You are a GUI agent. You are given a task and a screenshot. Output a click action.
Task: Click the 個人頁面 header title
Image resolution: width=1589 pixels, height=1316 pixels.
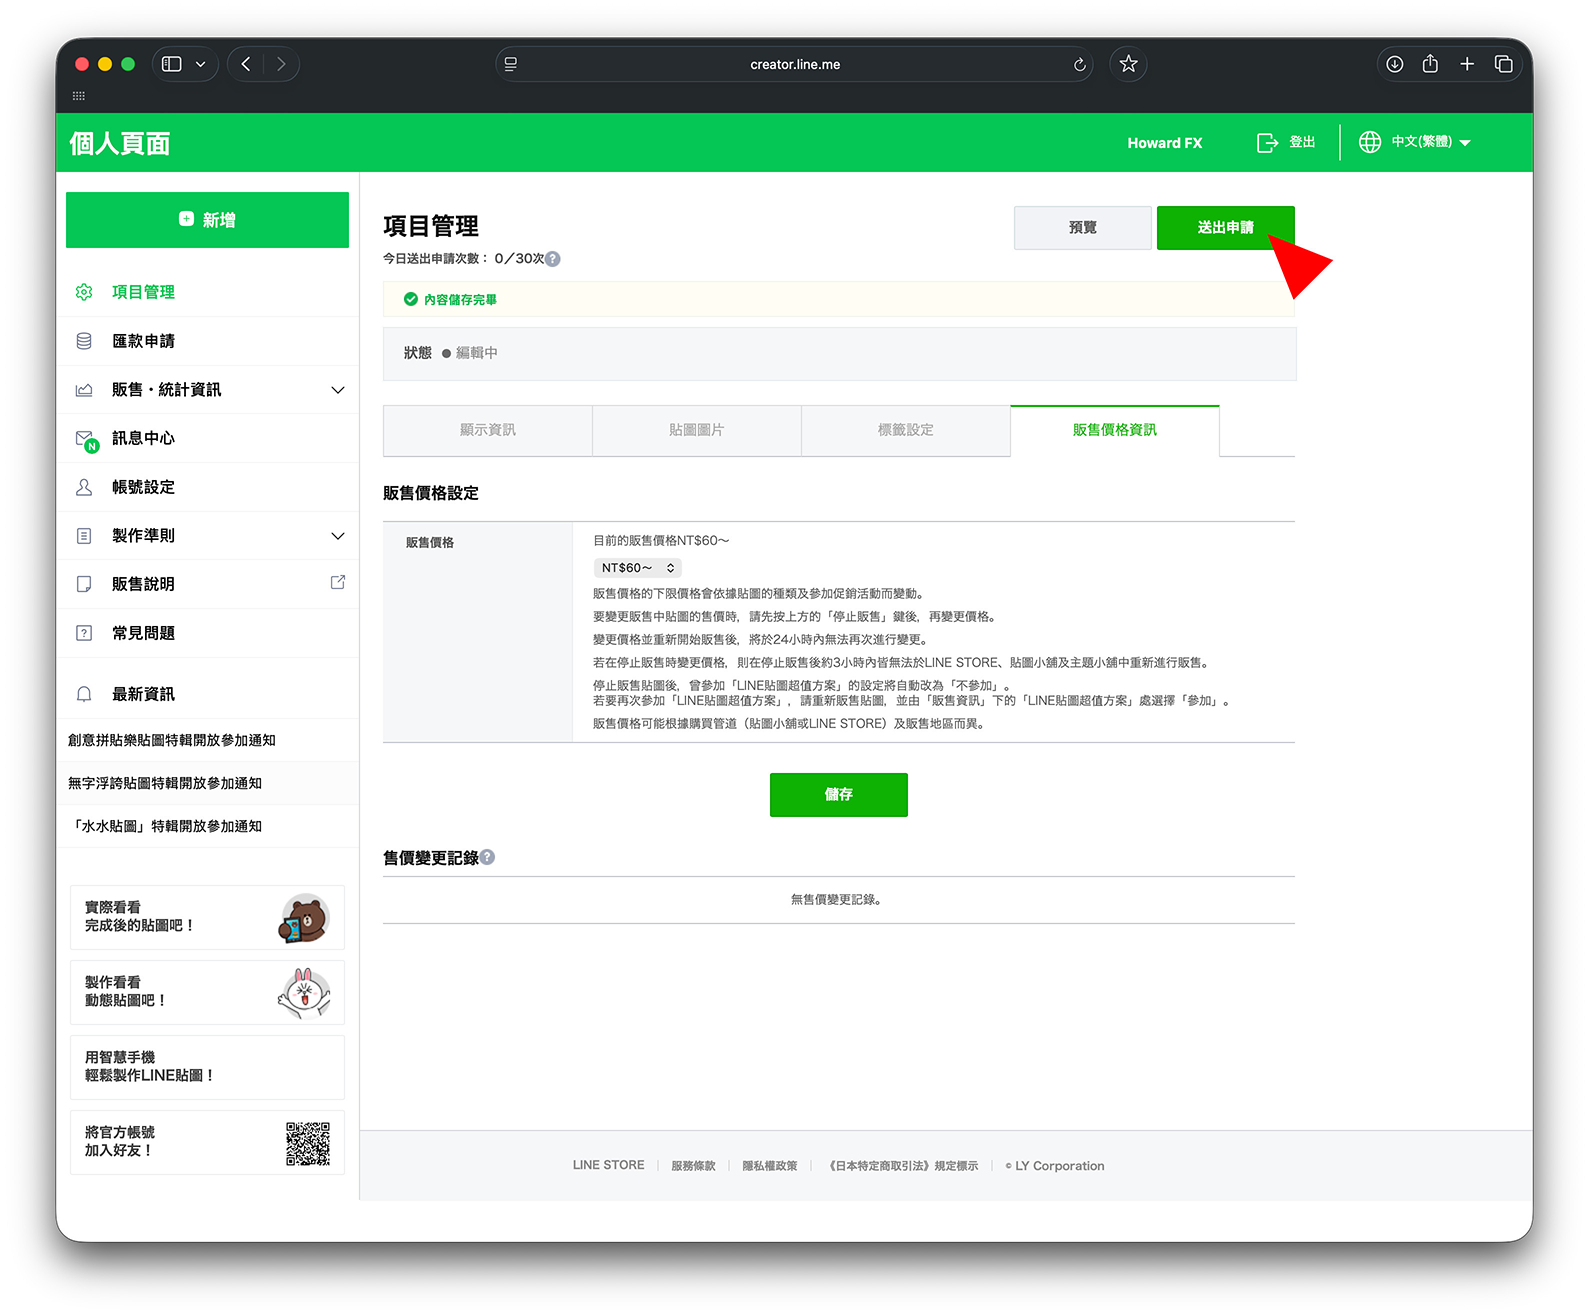coord(119,143)
